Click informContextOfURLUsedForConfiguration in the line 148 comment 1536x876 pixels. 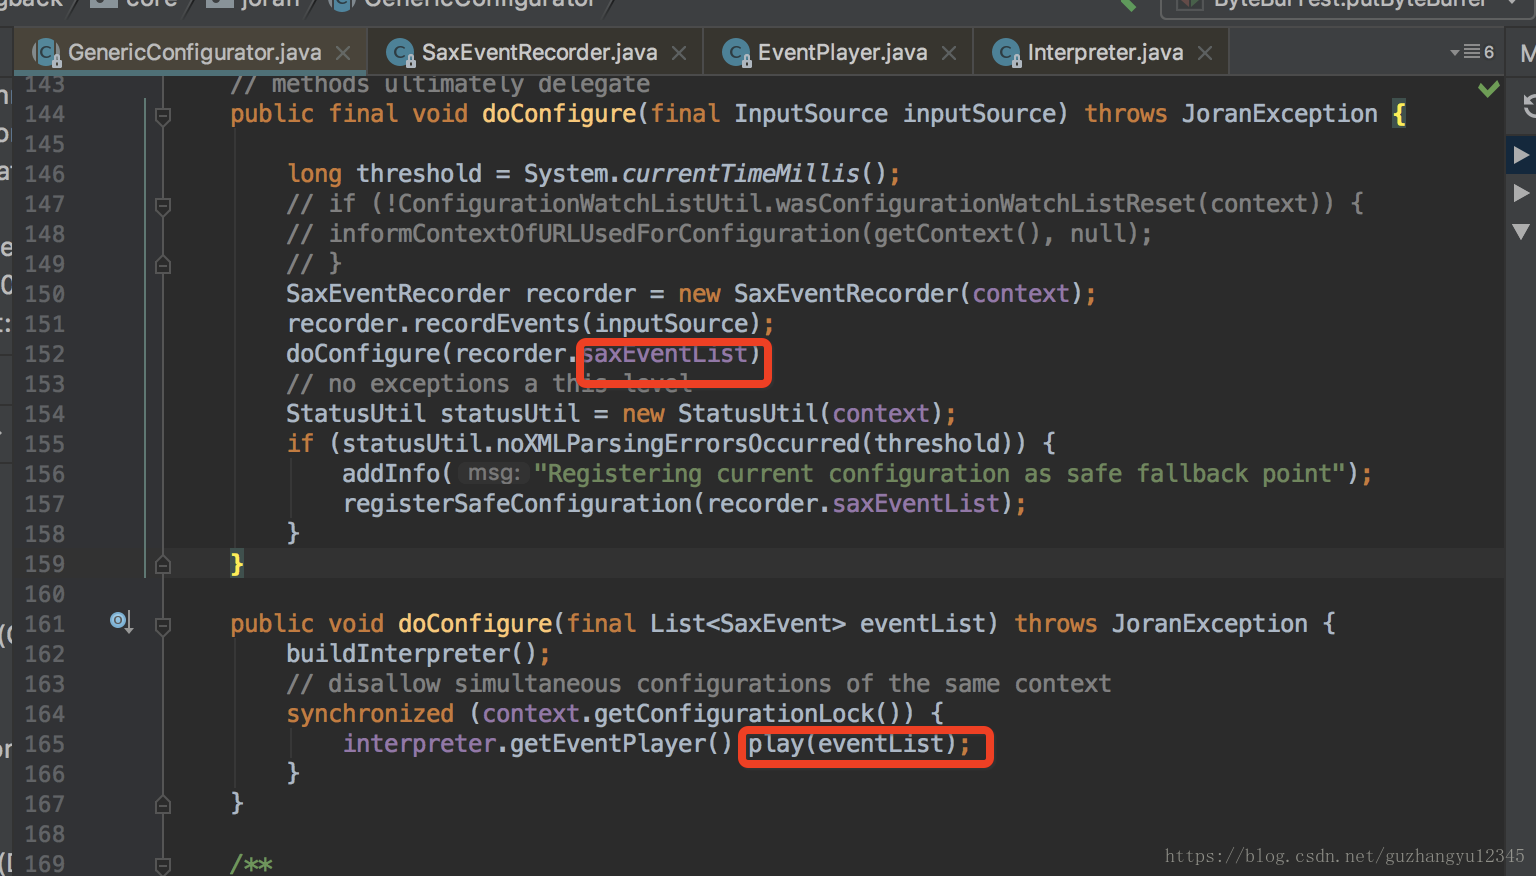(x=594, y=234)
